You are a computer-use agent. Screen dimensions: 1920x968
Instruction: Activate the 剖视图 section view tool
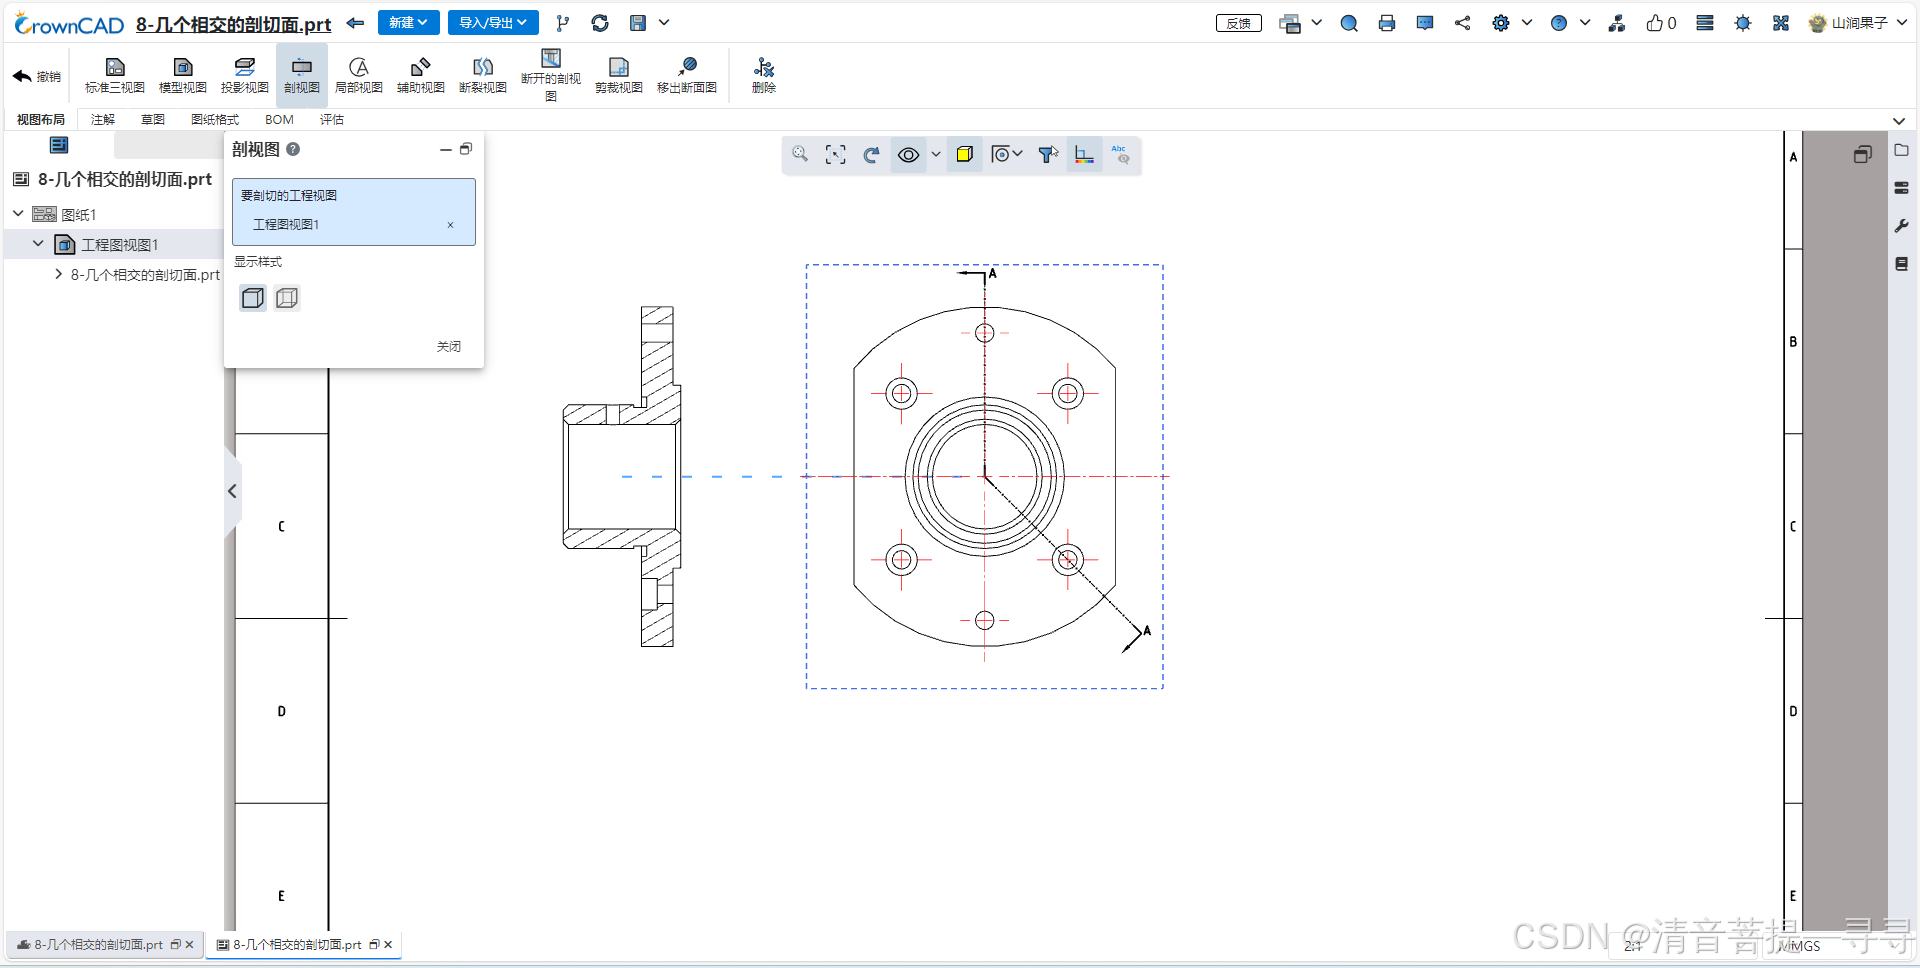302,75
